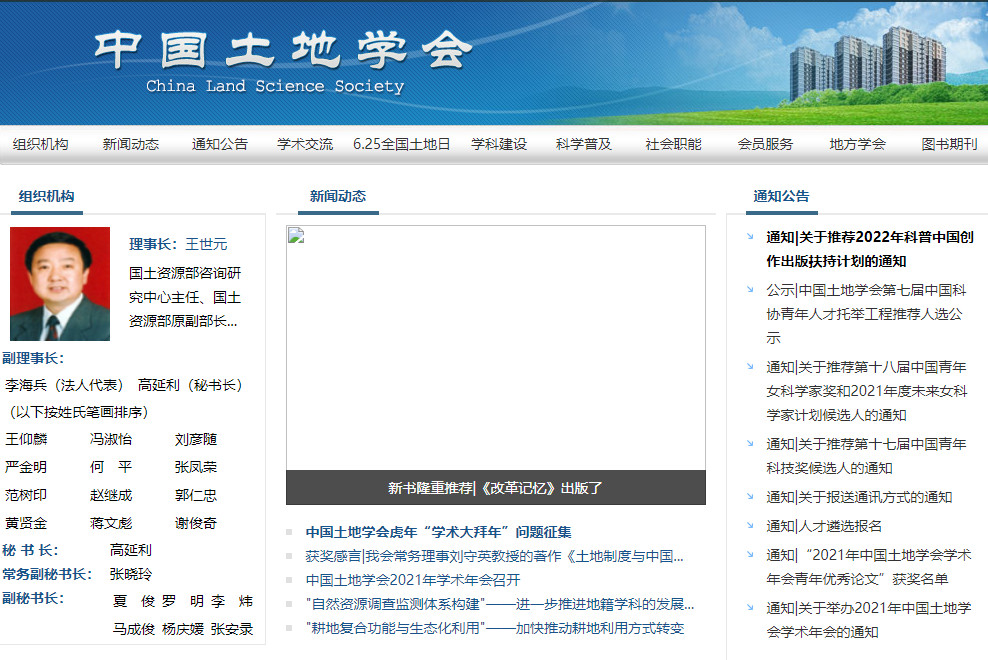
Task: Open the 理事长：王世元 profile link
Action: (178, 244)
